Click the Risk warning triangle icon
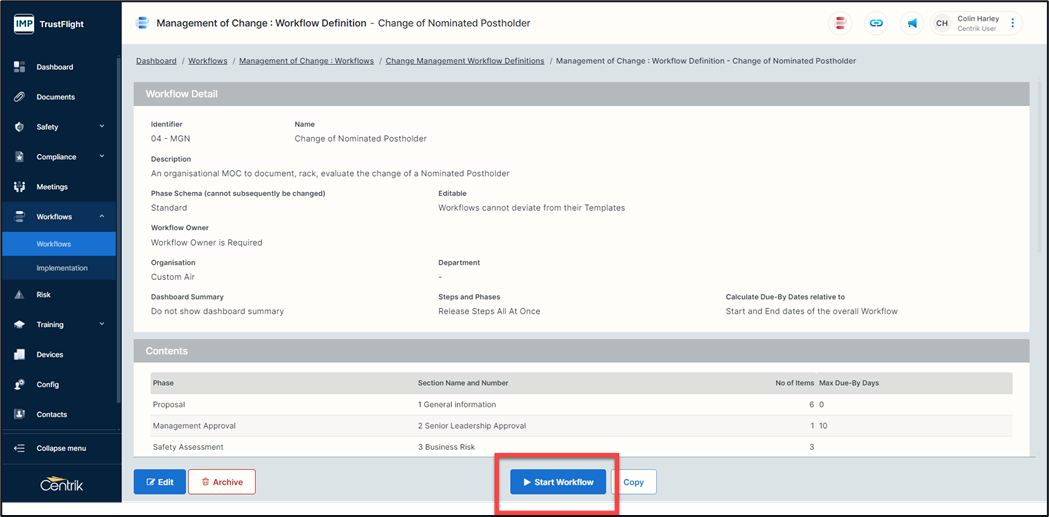The image size is (1049, 517). [x=19, y=295]
